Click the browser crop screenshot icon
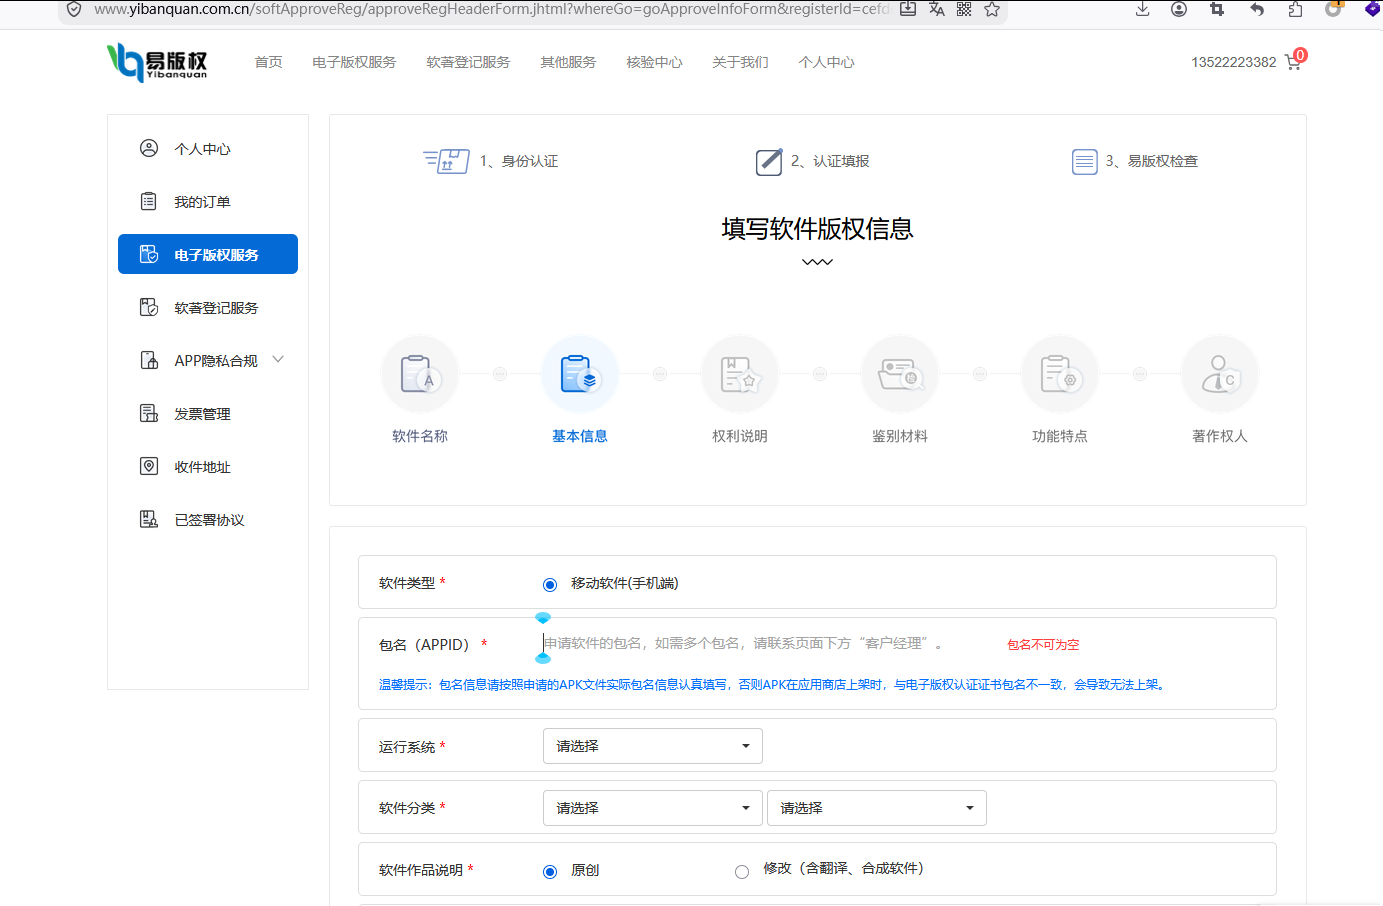Viewport: 1383px width, 906px height. [x=1217, y=9]
